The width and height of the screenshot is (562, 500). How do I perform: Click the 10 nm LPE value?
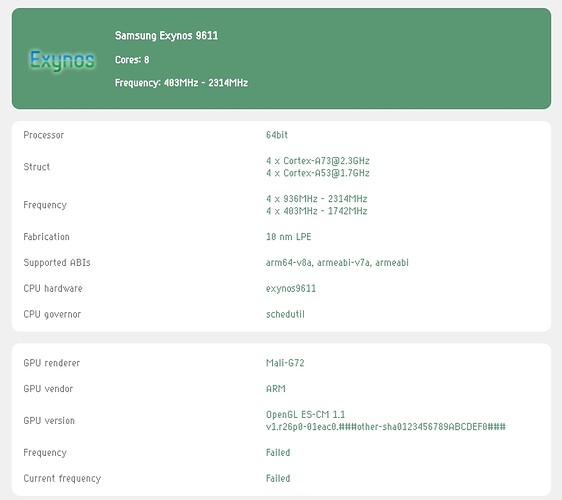289,237
